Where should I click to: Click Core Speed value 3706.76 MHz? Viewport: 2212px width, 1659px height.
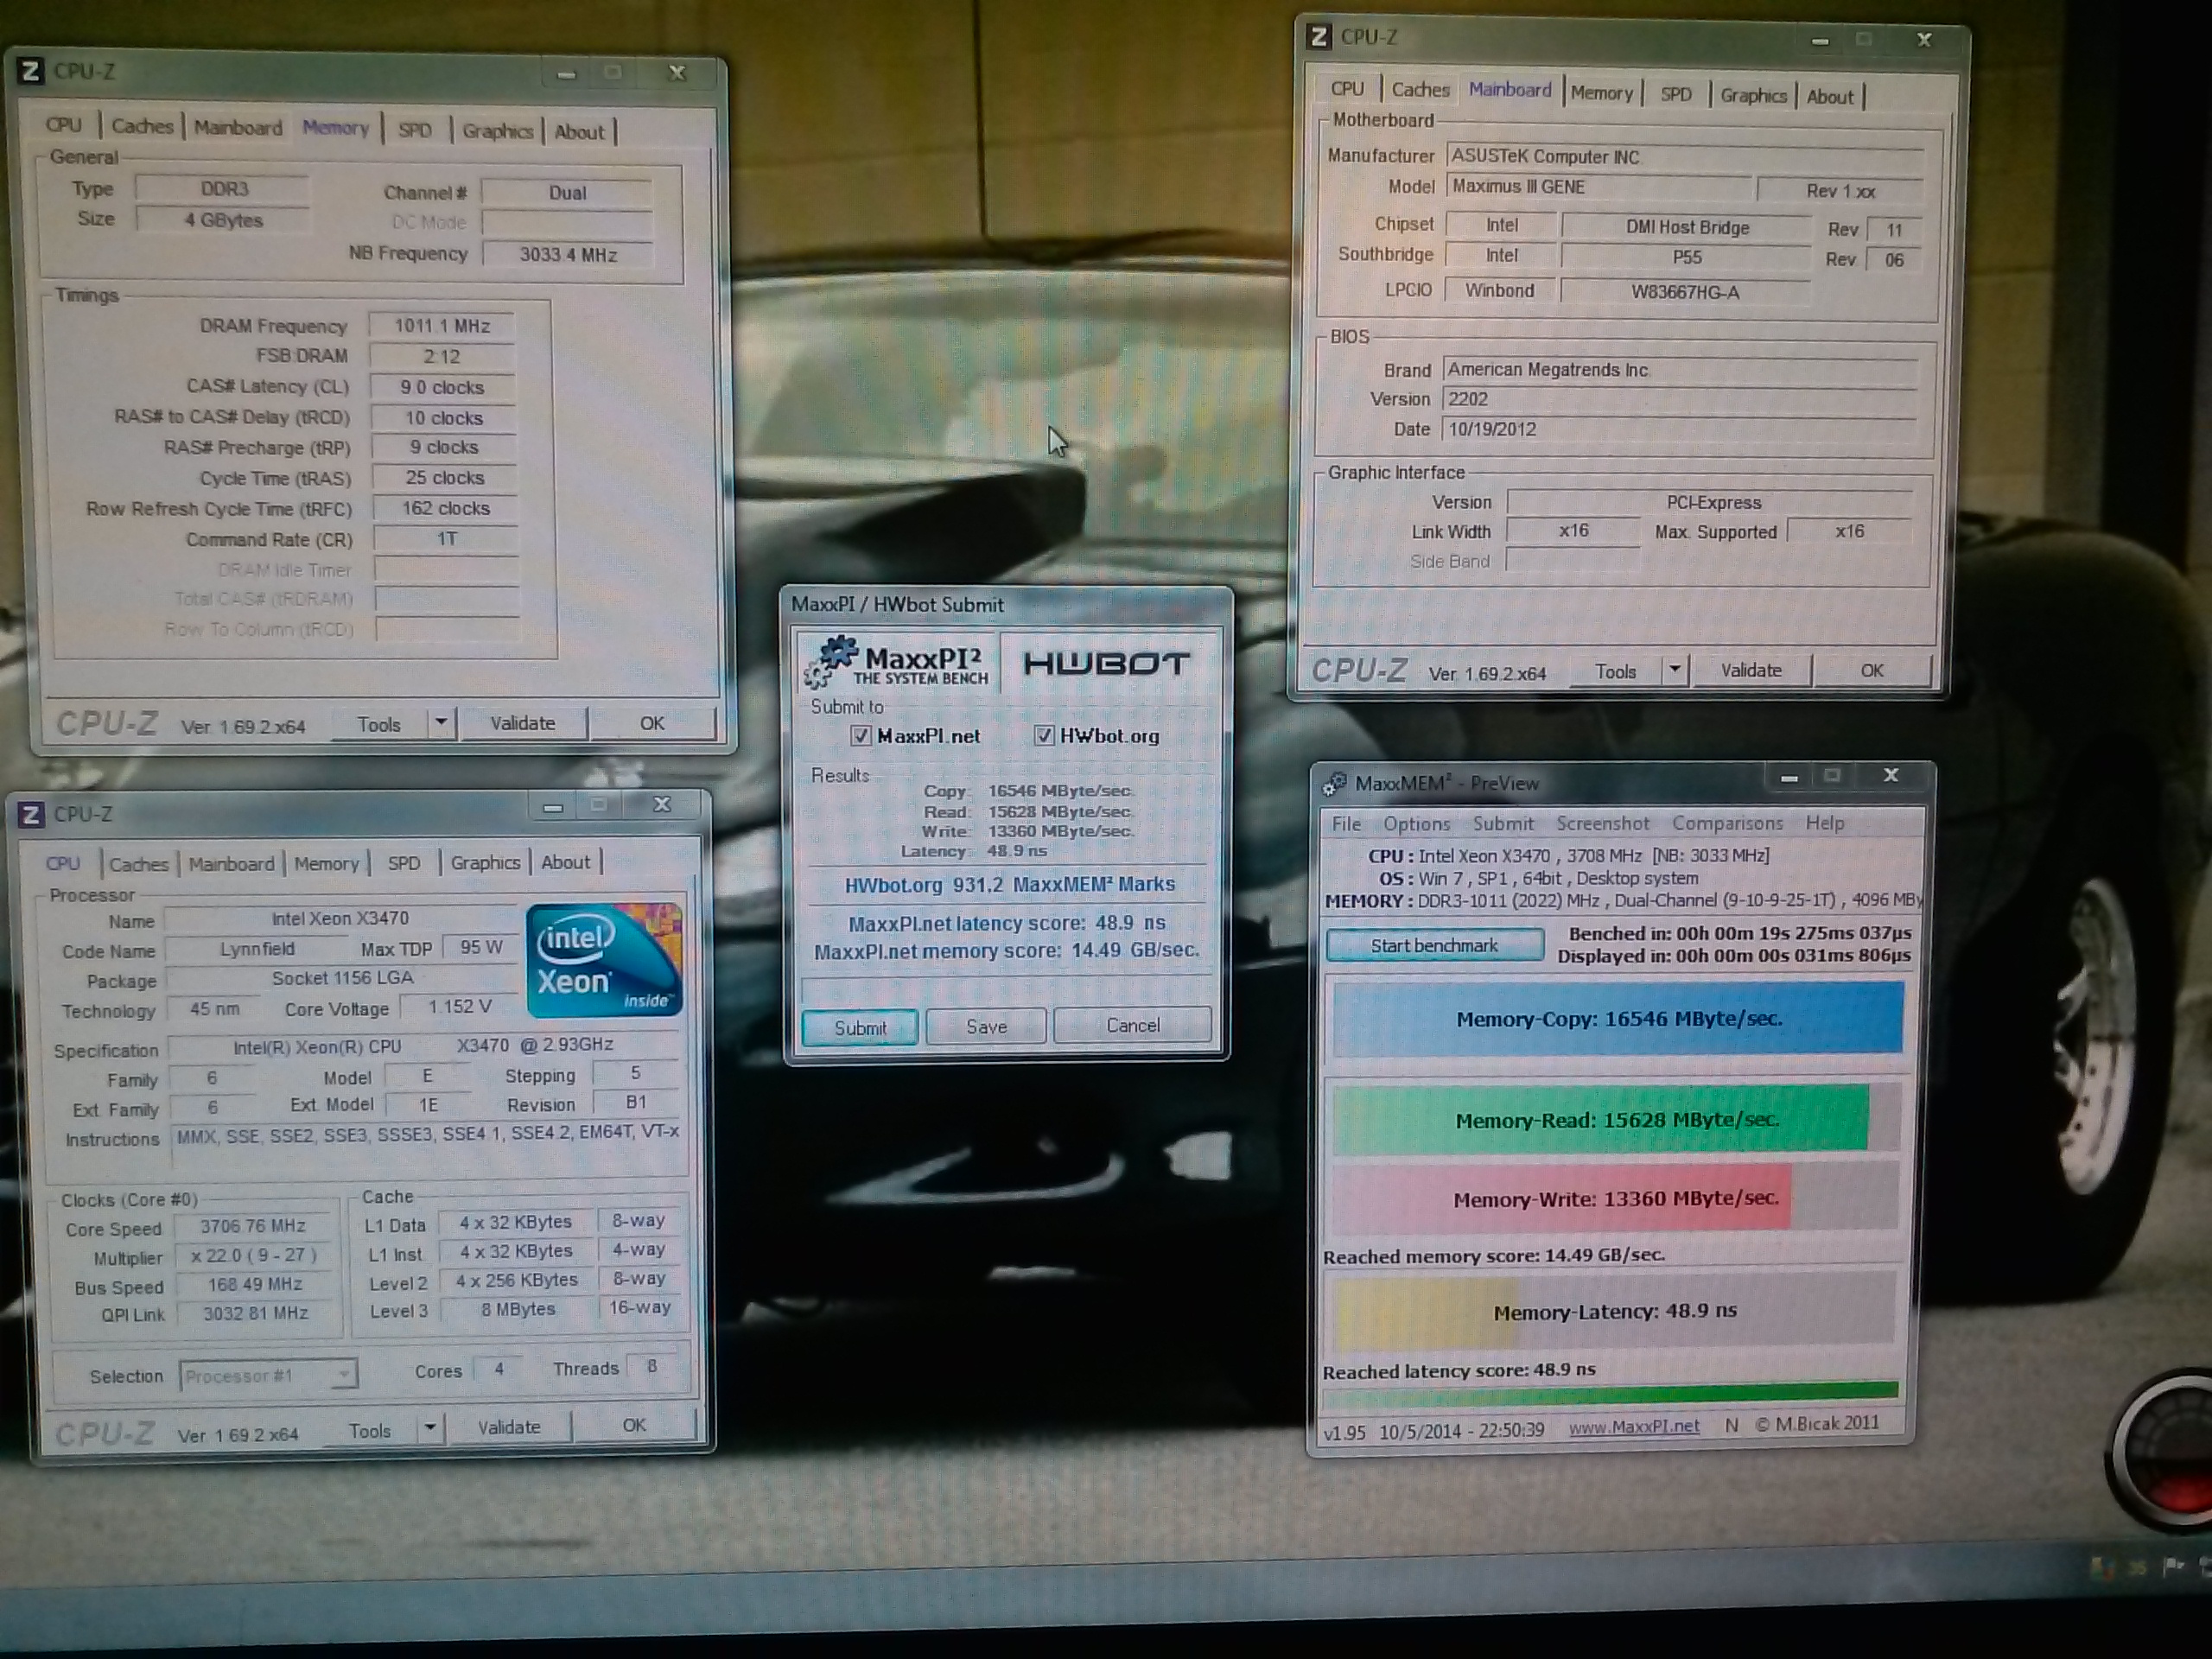tap(252, 1226)
